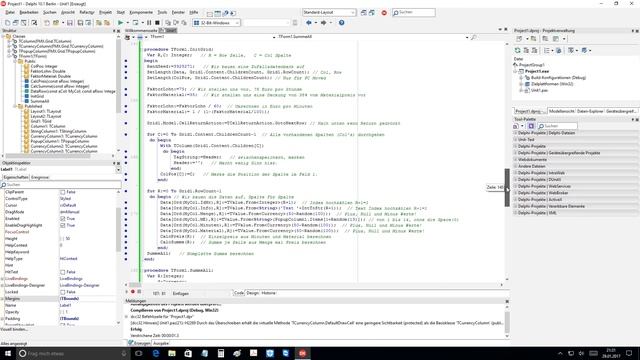The height and width of the screenshot is (360, 640).
Task: Expand the Zielplattformen (Win32) node
Action: coord(521,84)
